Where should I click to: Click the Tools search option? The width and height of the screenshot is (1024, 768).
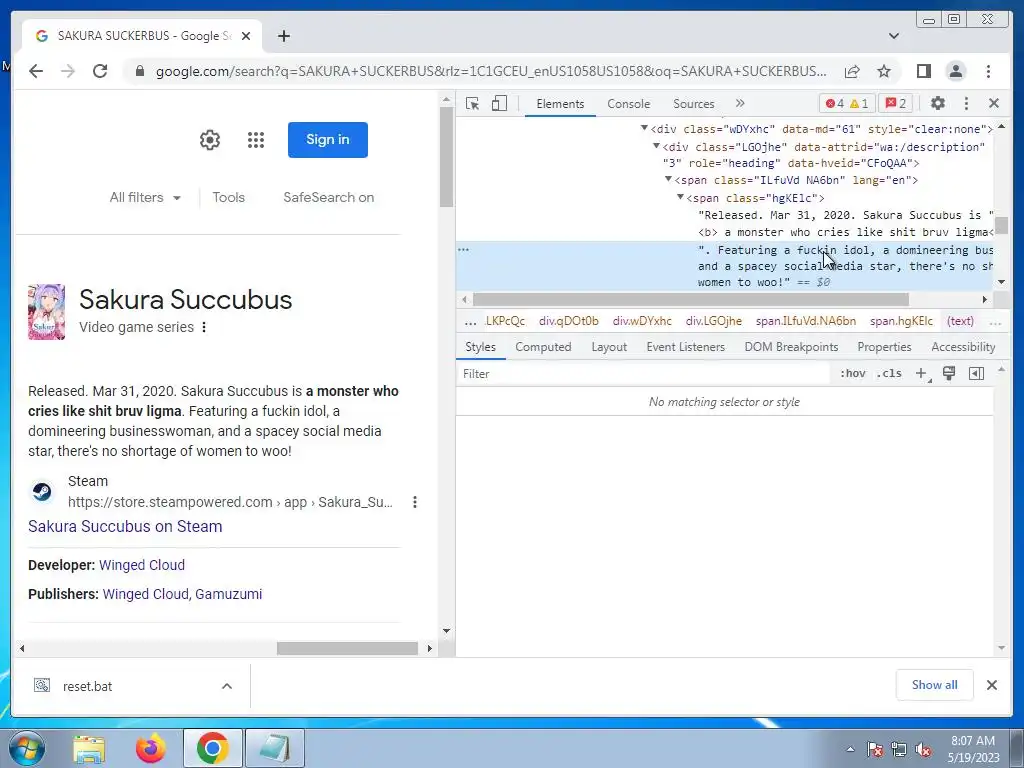tap(229, 197)
